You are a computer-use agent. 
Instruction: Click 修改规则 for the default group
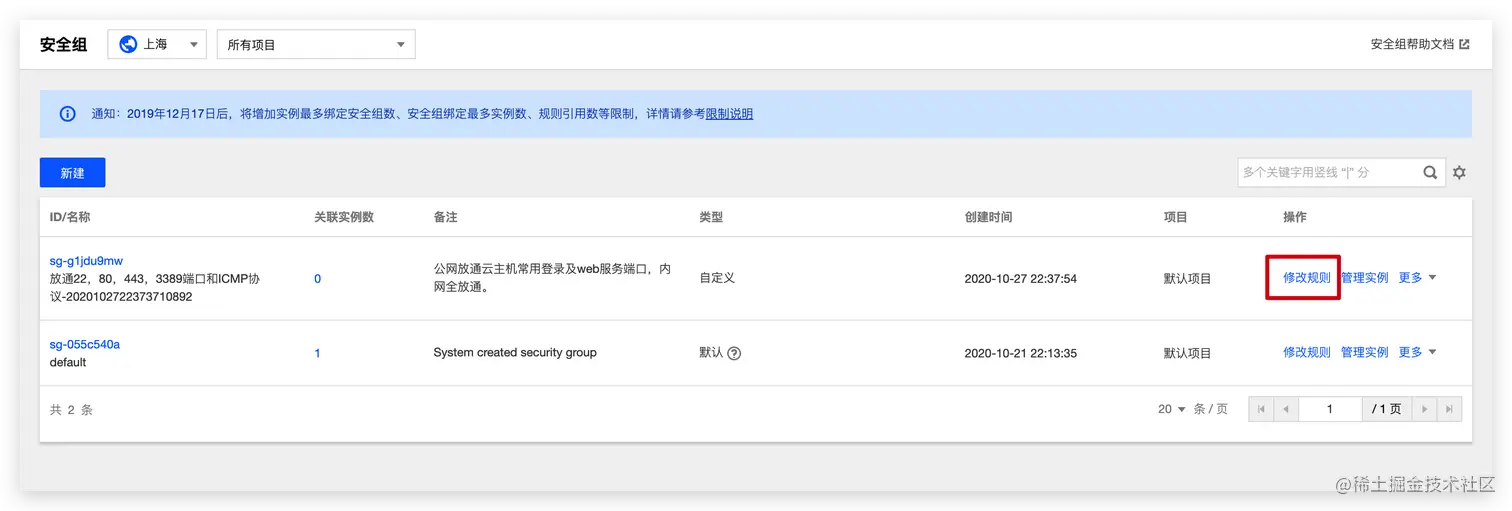click(1307, 352)
